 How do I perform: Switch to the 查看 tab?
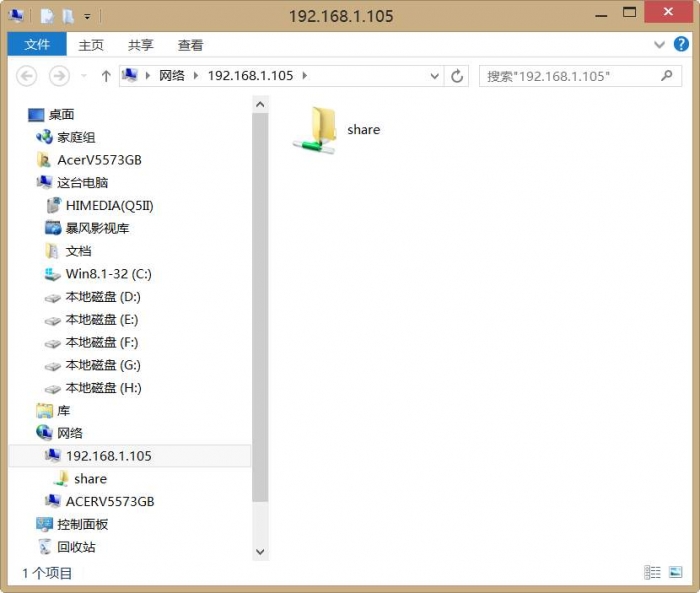(x=191, y=45)
